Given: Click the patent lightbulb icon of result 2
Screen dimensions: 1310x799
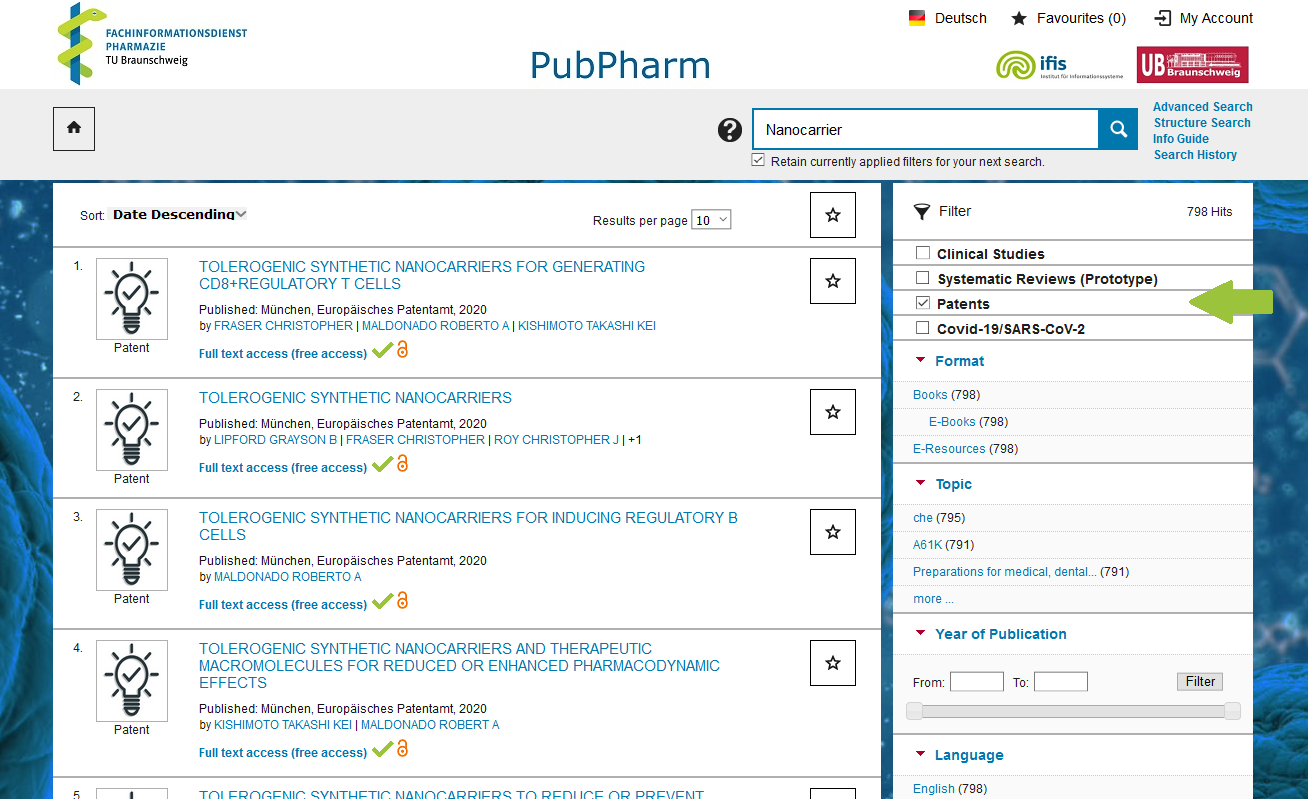Looking at the screenshot, I should [x=132, y=429].
